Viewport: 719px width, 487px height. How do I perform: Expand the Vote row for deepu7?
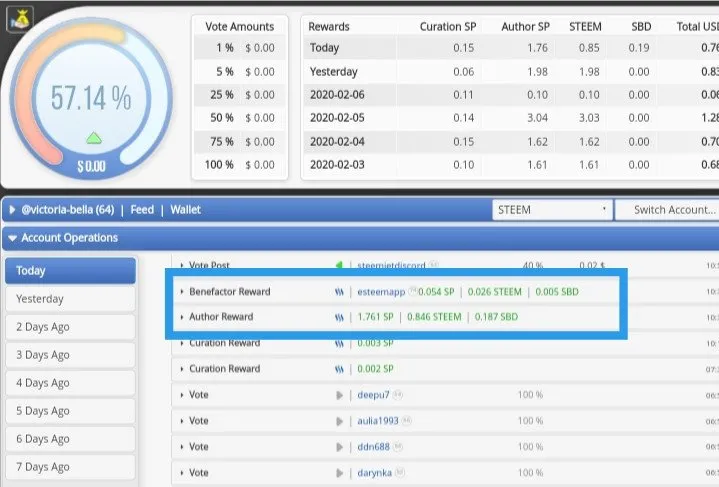click(x=182, y=395)
